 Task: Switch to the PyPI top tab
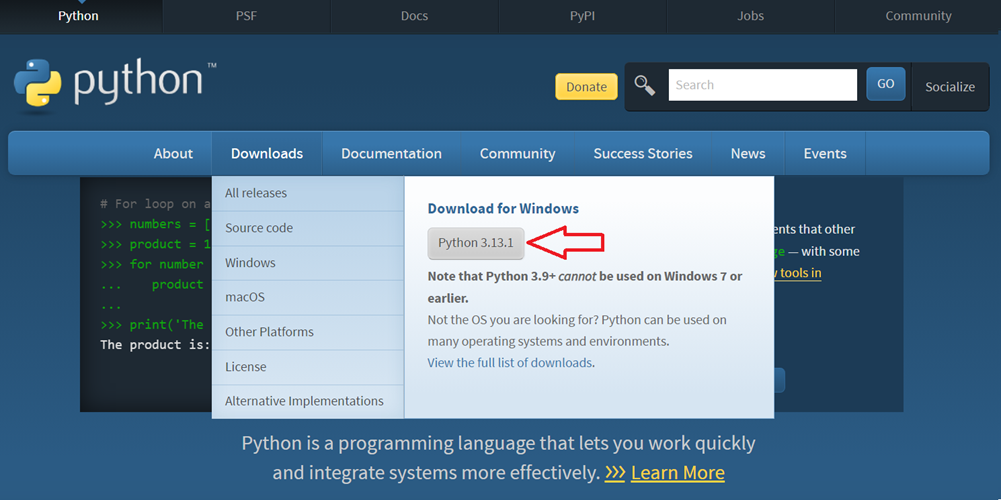click(x=582, y=16)
